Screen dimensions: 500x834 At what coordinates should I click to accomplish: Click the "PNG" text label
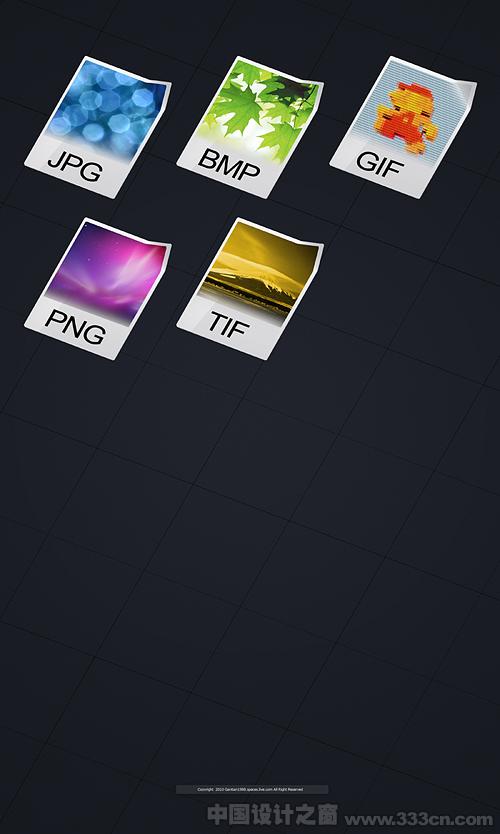point(75,326)
